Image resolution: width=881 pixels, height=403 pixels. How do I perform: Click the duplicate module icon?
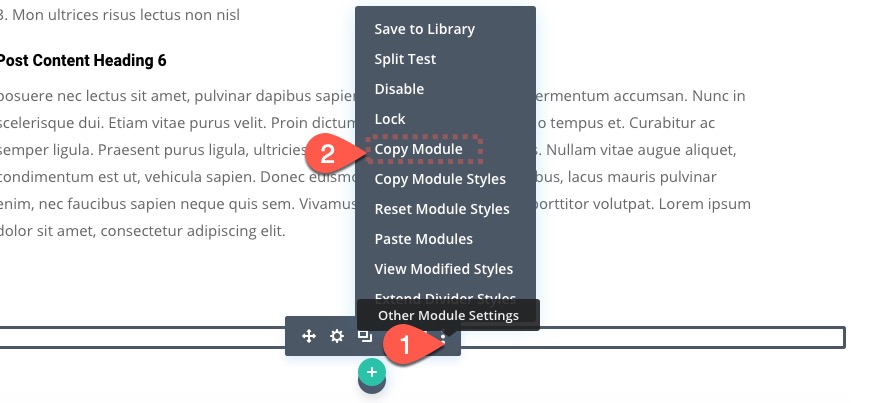365,336
